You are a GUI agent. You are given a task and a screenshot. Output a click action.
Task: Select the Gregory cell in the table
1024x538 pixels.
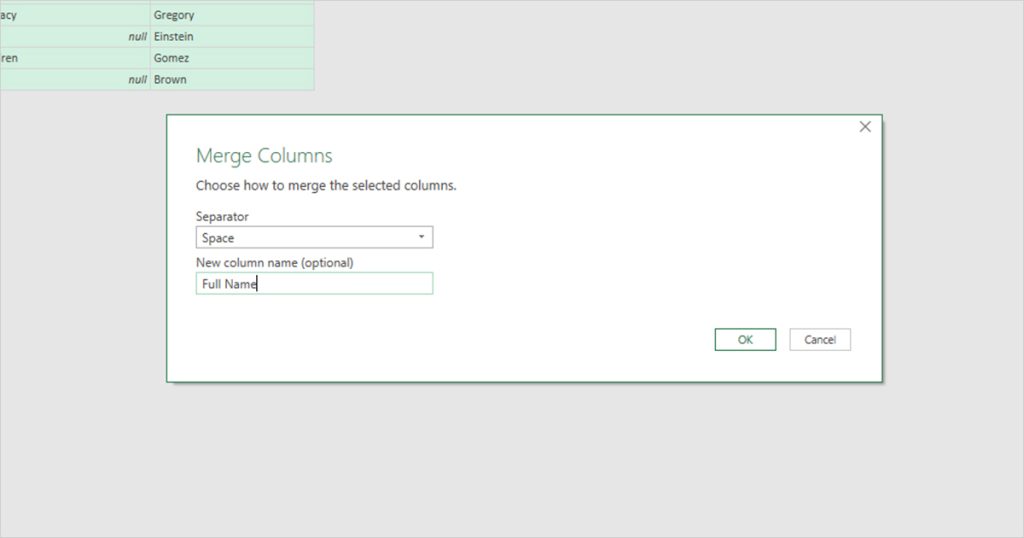point(231,15)
